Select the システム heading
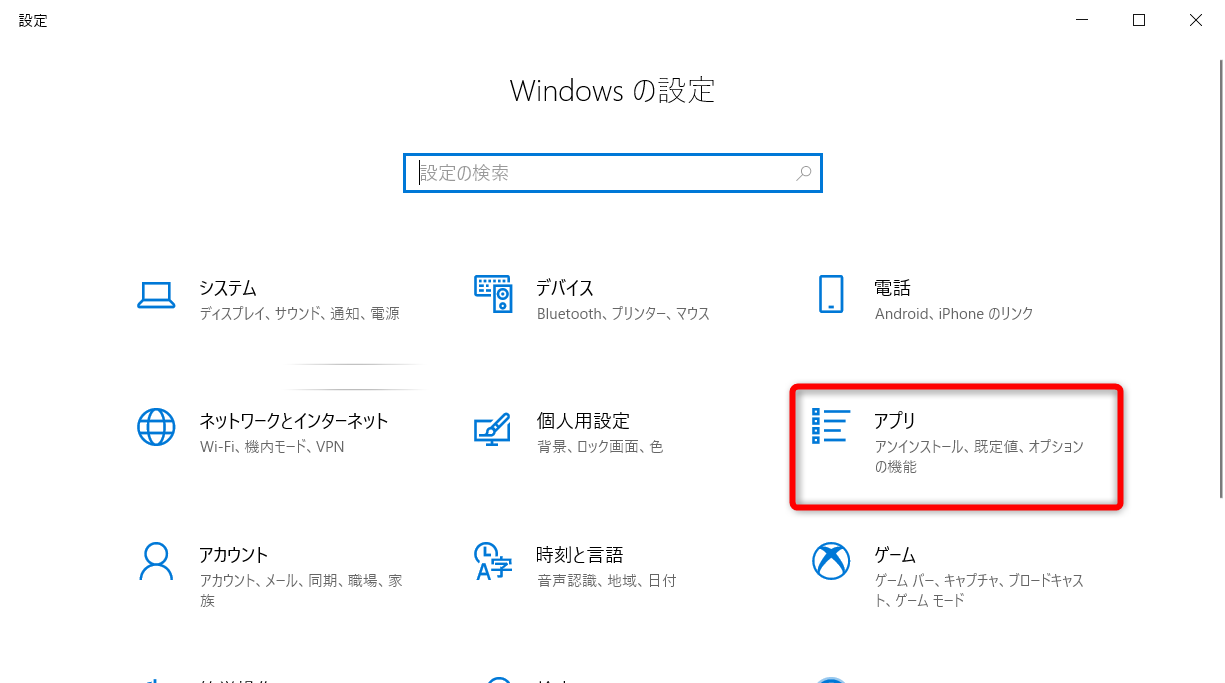The height and width of the screenshot is (683, 1225). tap(228, 288)
